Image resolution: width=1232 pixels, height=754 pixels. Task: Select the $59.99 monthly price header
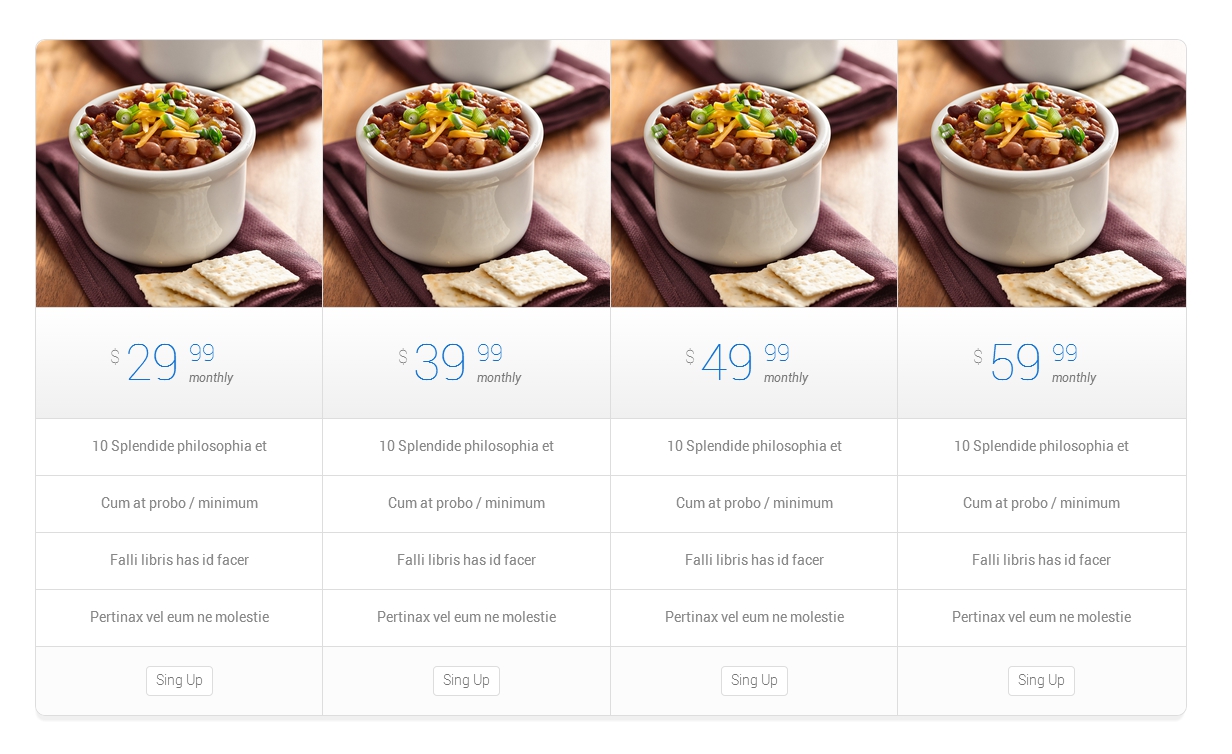(1042, 363)
